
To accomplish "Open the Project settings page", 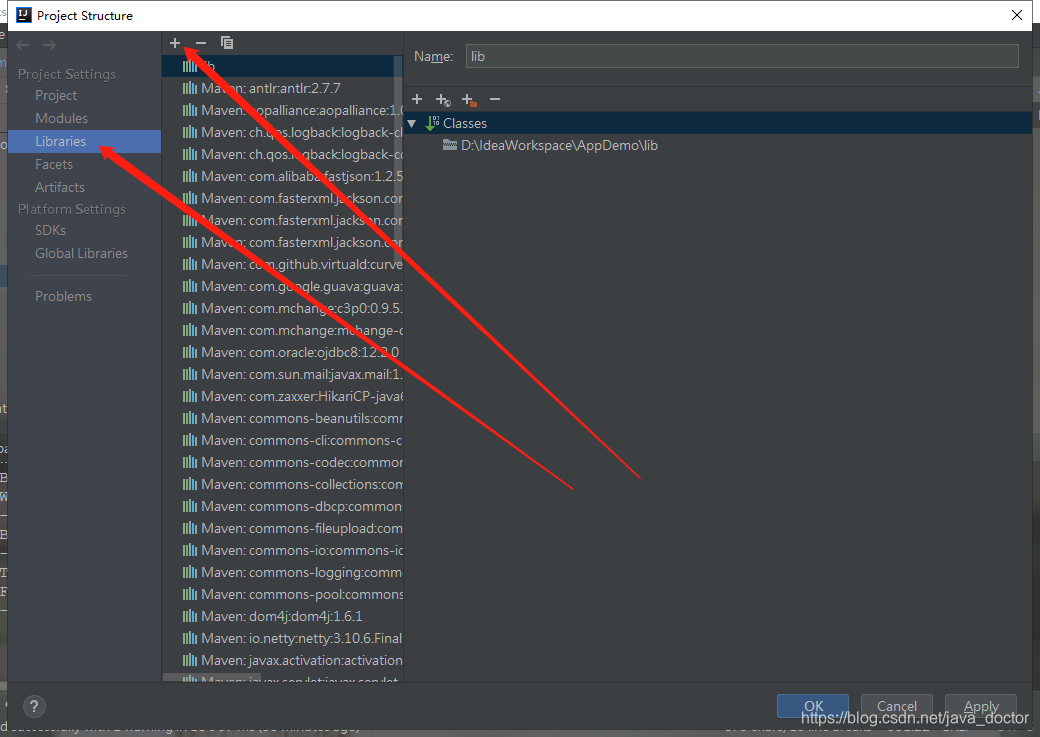I will 56,96.
